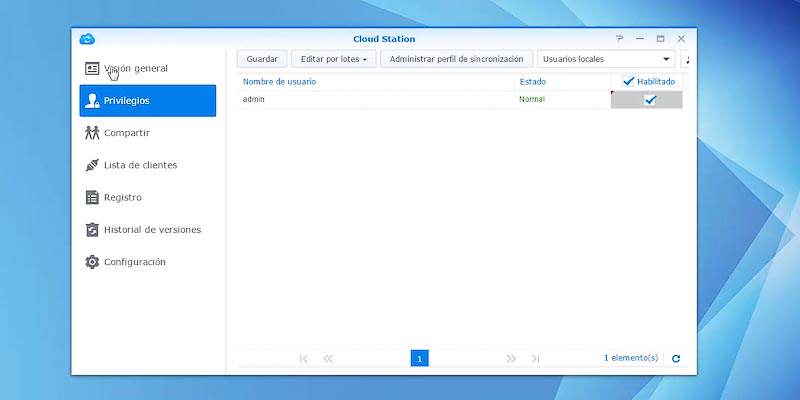Click the 1 elemento(s) count text

[631, 358]
